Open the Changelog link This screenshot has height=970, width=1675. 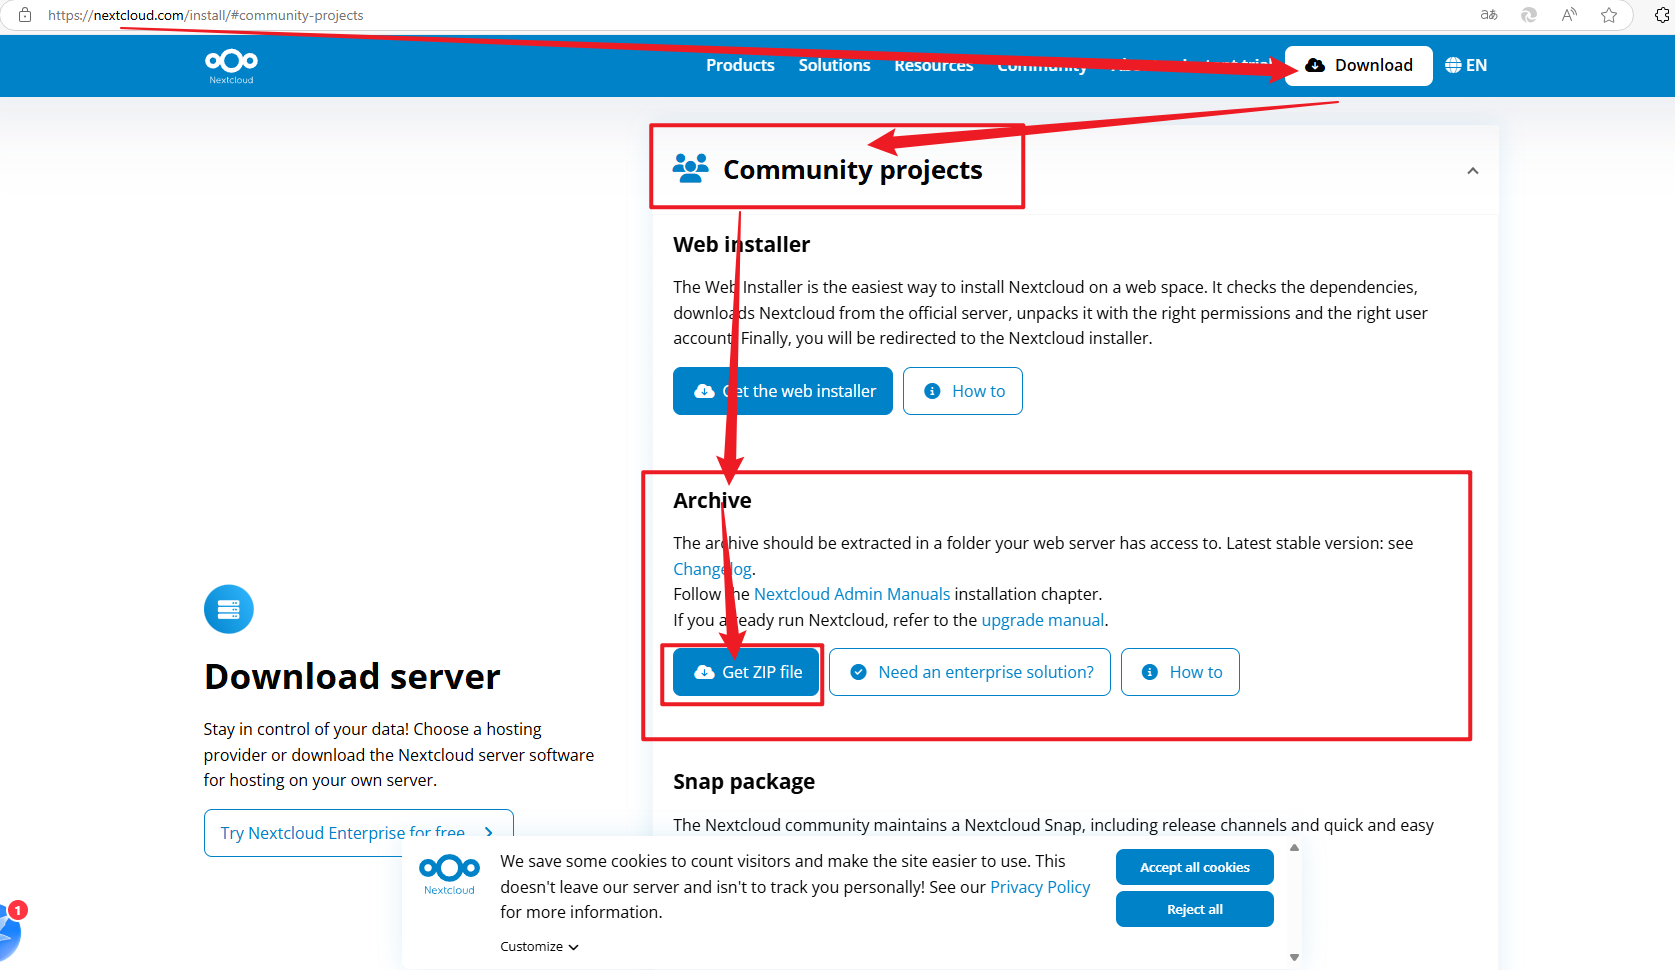tap(712, 569)
